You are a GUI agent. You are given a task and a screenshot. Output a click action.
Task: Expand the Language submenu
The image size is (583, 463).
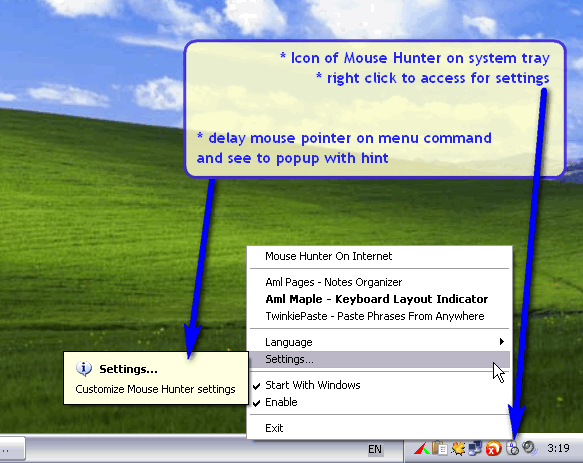379,342
